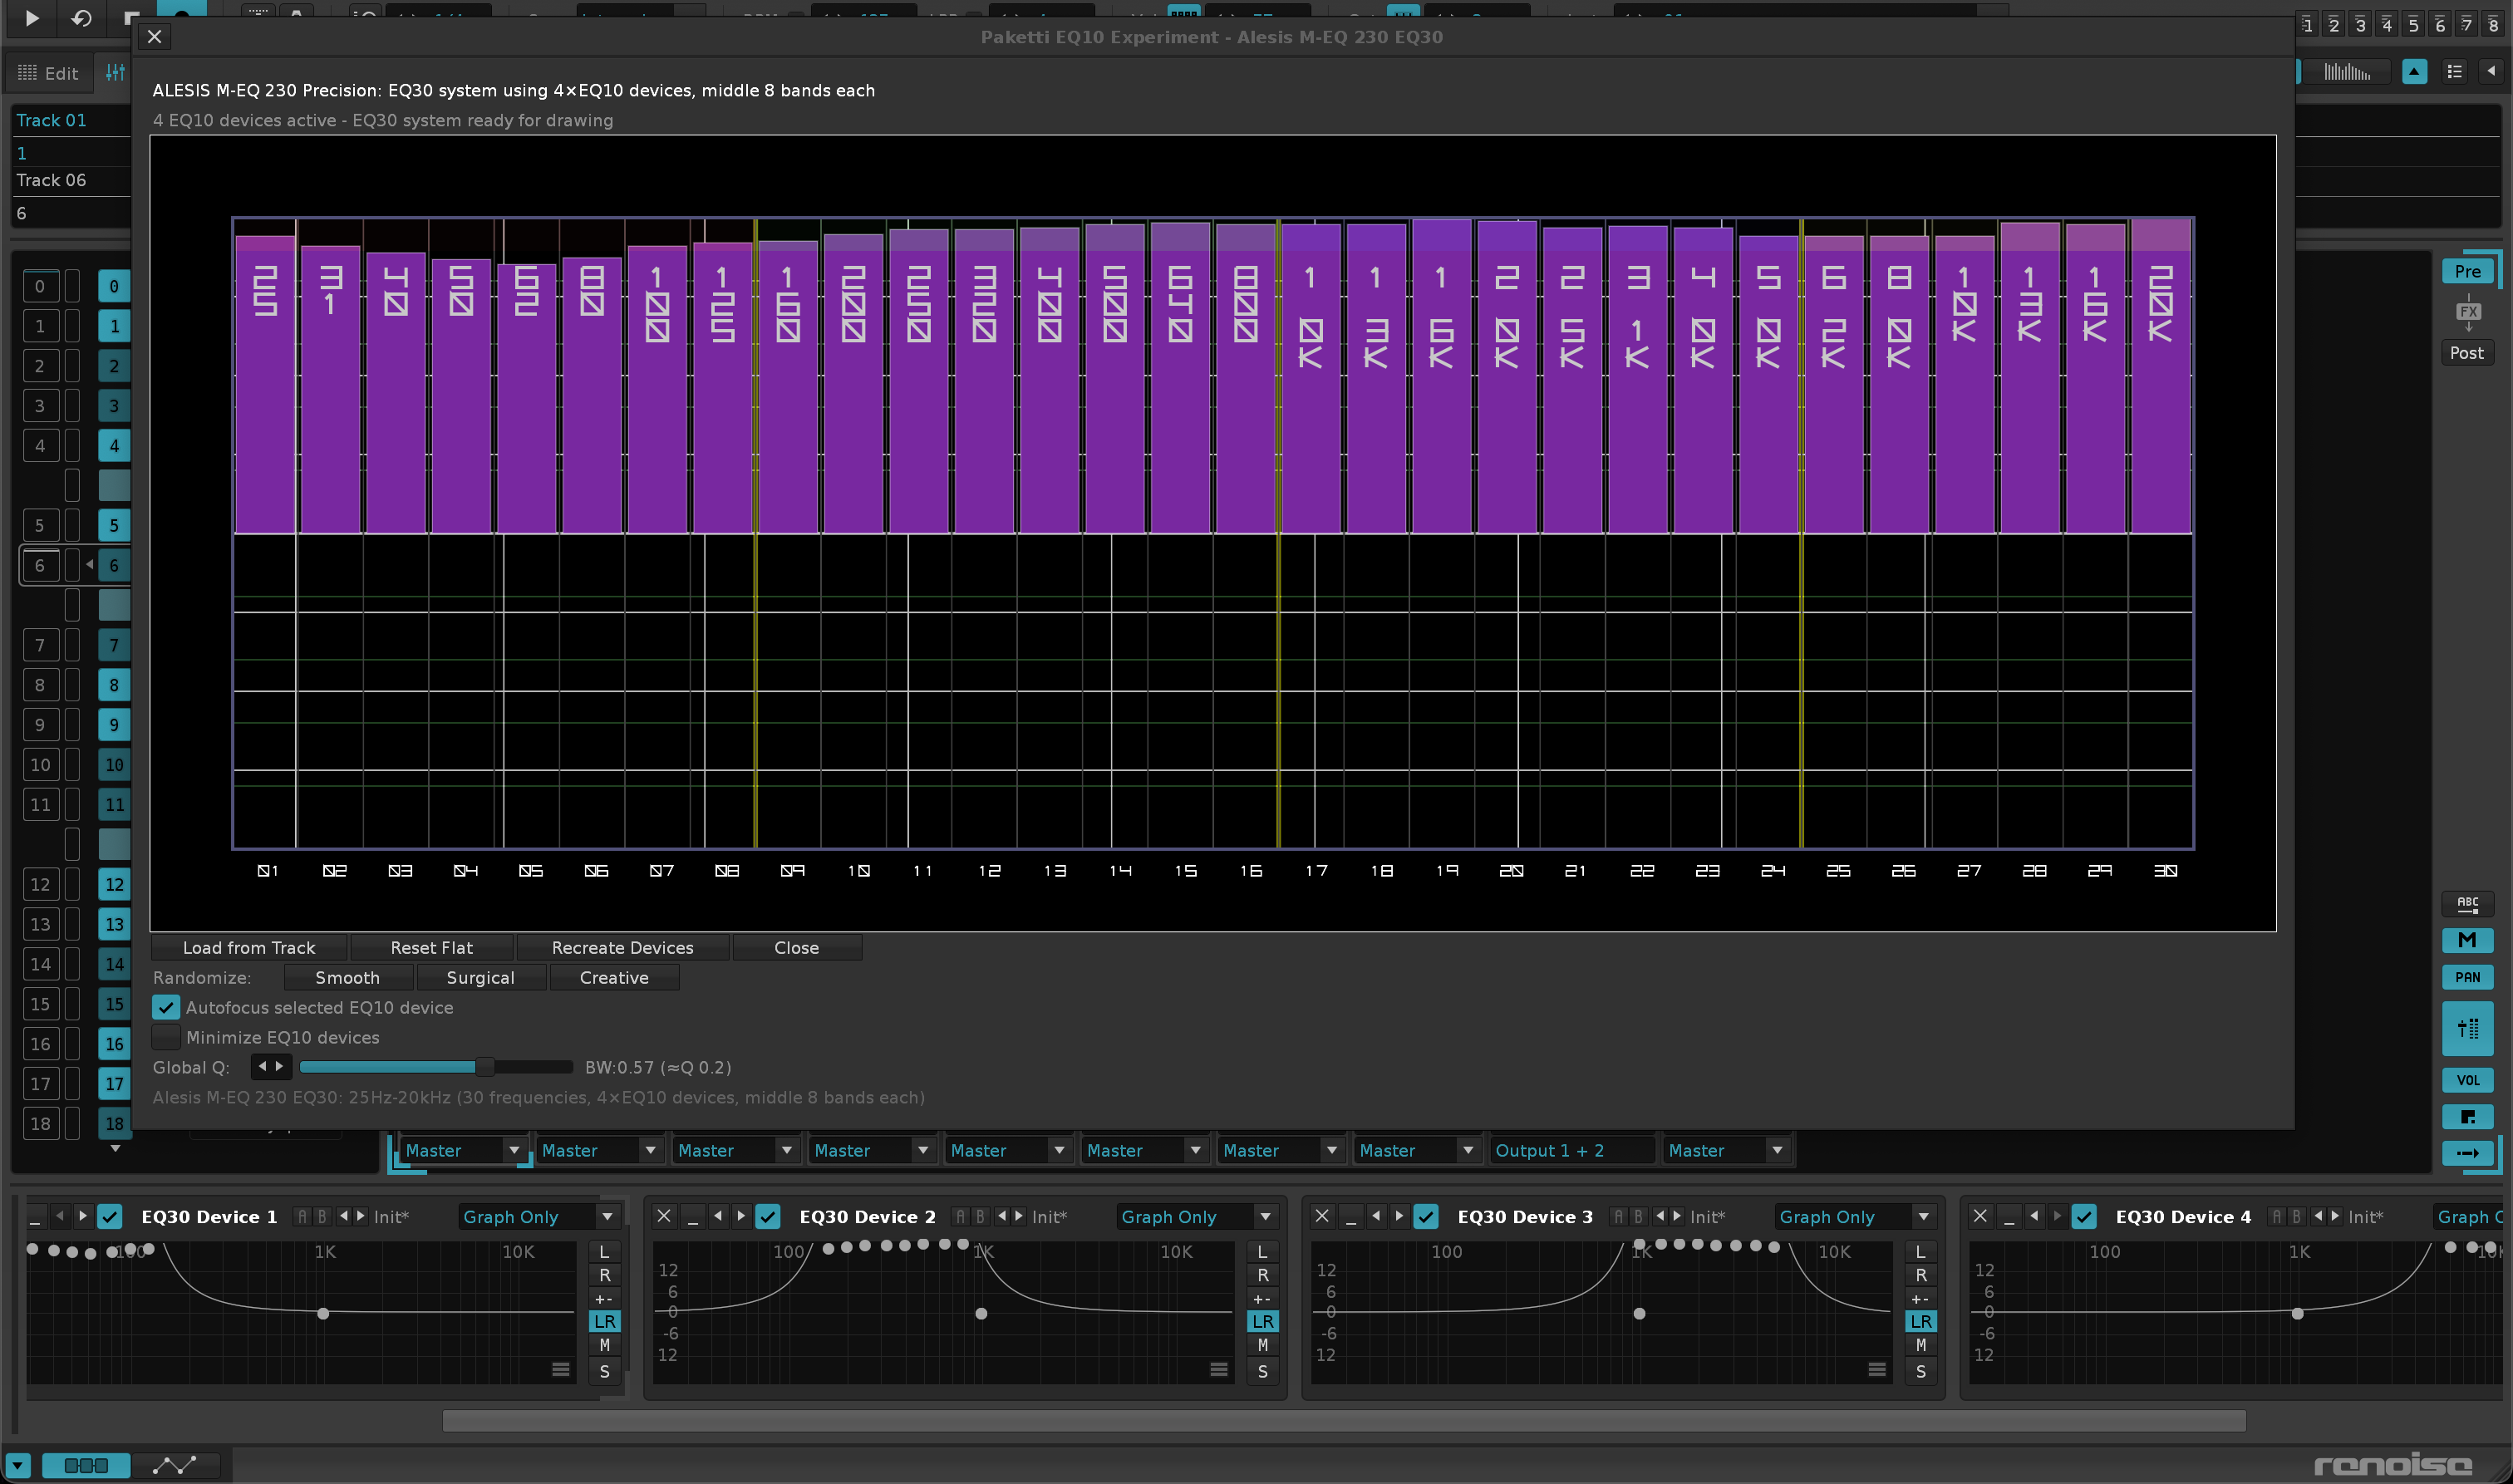Enable Minimize EQ10 devices checkbox

coord(166,1037)
